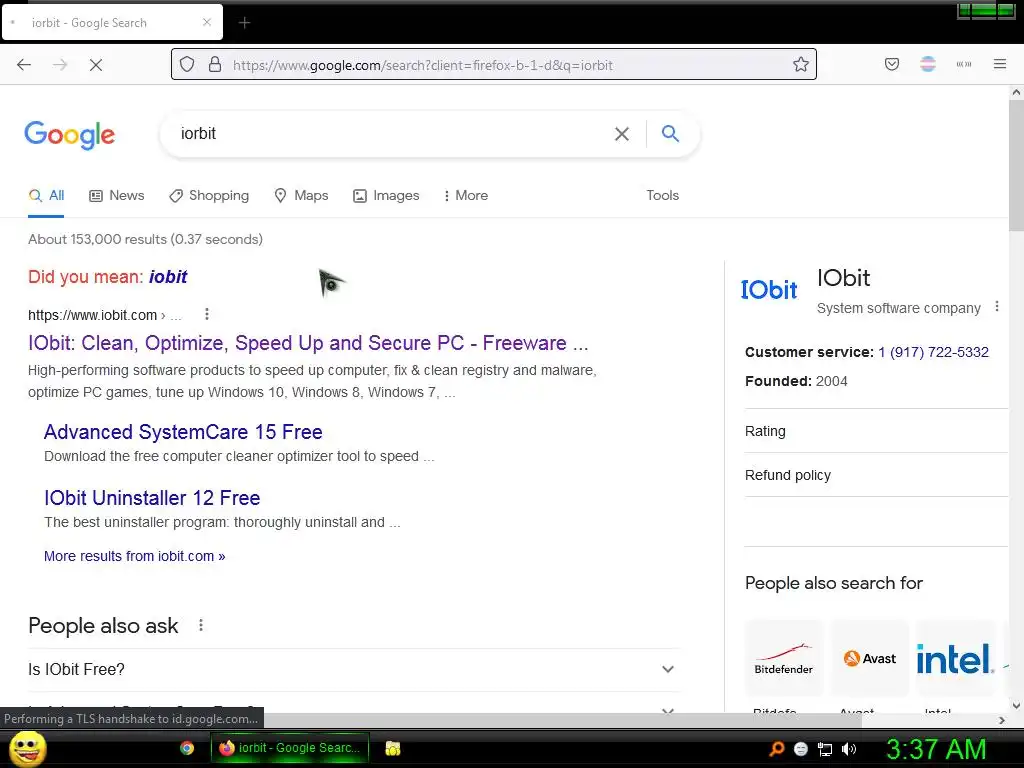The width and height of the screenshot is (1024, 768).
Task: Click the smiley start menu button
Action: point(27,748)
